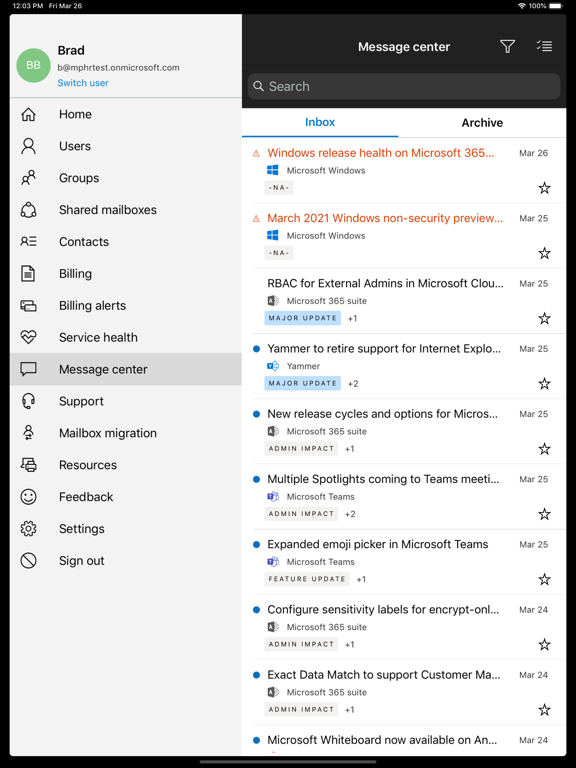Image resolution: width=576 pixels, height=768 pixels.
Task: Select Service health menu item
Action: (x=126, y=337)
